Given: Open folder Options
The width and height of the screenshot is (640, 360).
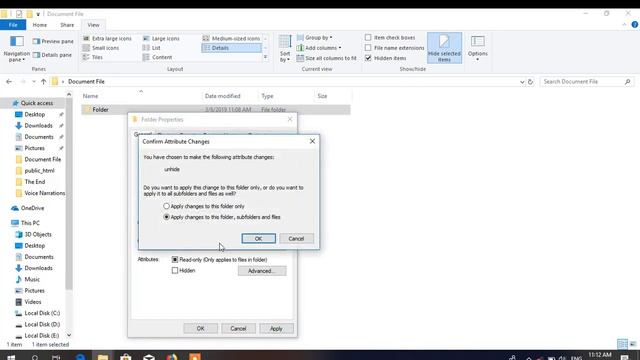Looking at the screenshot, I should coord(478,48).
